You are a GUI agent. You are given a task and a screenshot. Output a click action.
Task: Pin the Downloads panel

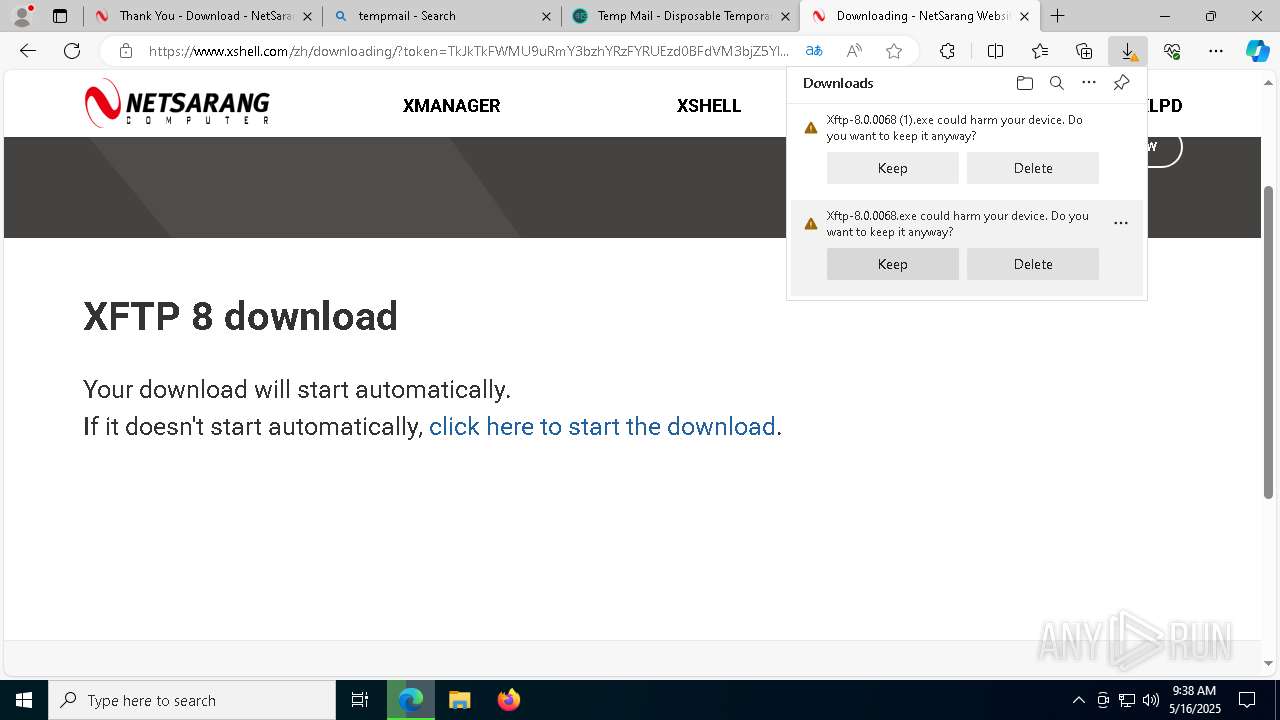click(1121, 83)
